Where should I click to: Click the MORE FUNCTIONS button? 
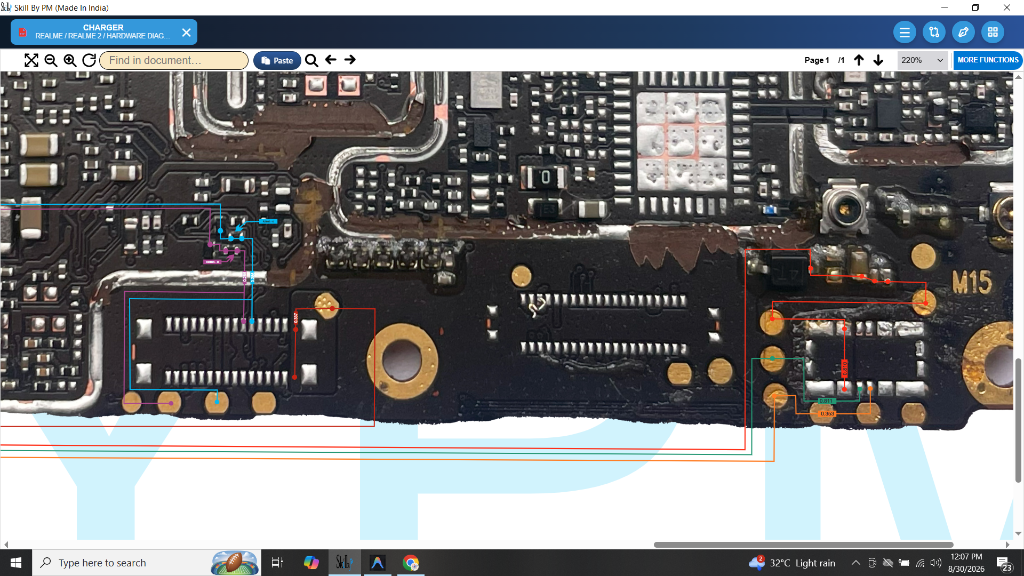[987, 60]
